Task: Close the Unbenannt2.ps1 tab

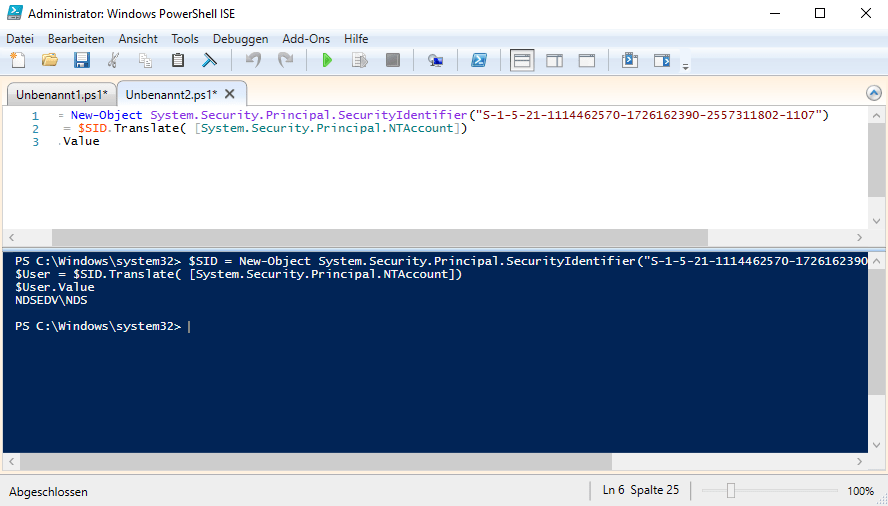Action: 229,94
